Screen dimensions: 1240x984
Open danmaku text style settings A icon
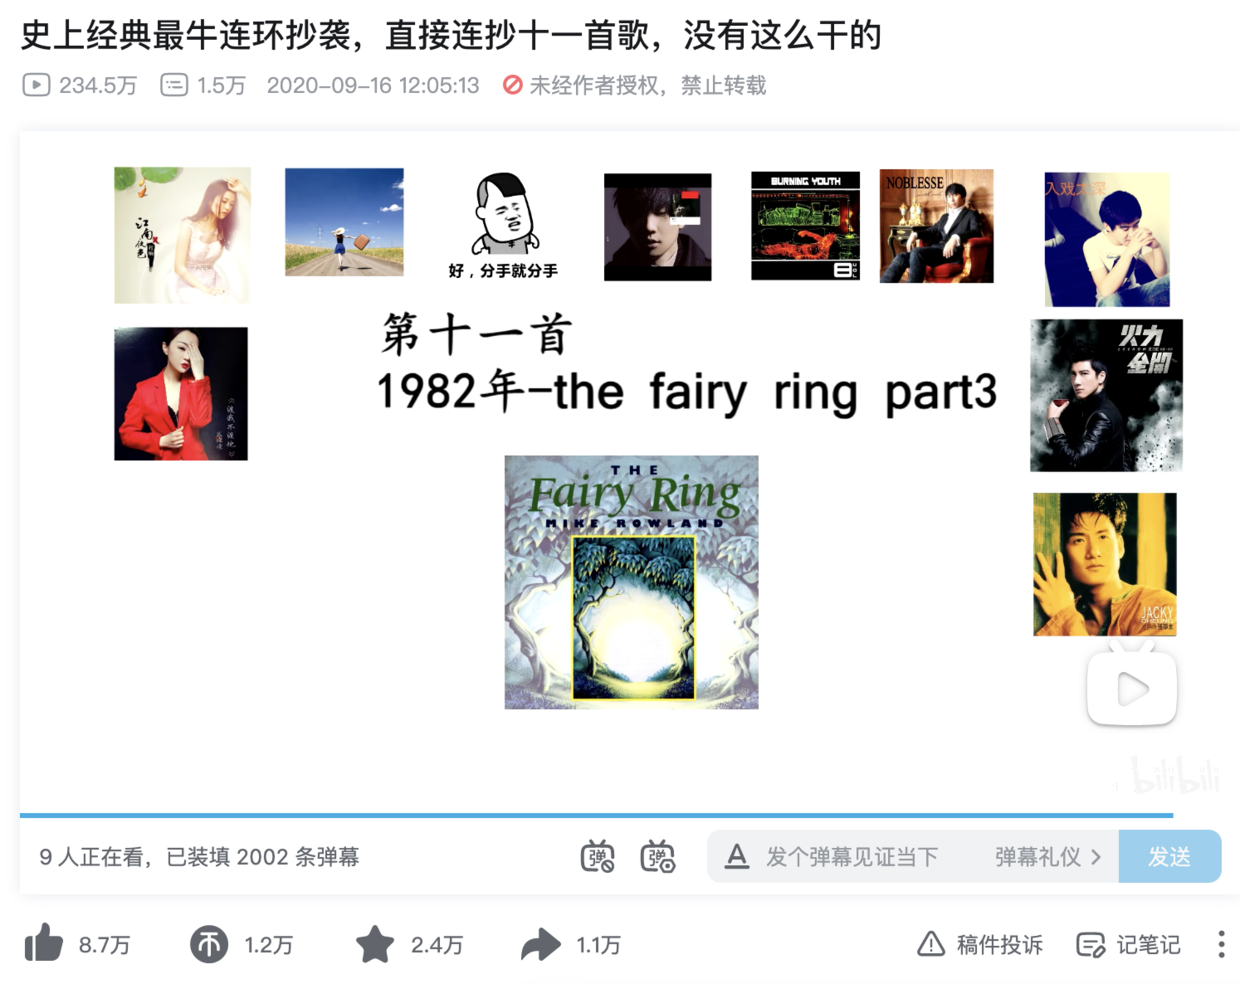tap(737, 856)
